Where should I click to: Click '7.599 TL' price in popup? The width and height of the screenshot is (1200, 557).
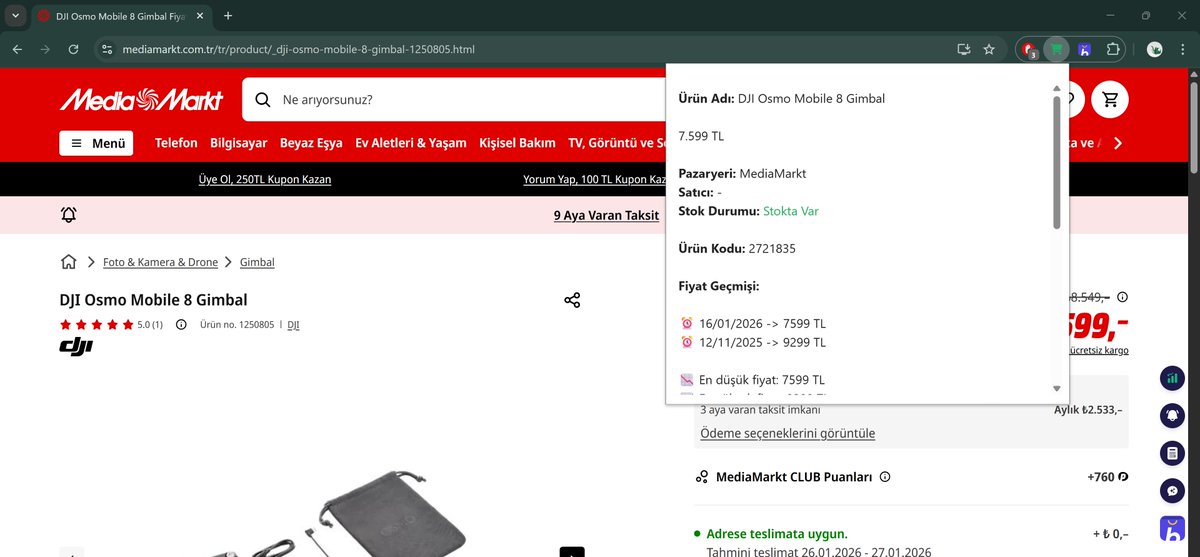tap(701, 136)
